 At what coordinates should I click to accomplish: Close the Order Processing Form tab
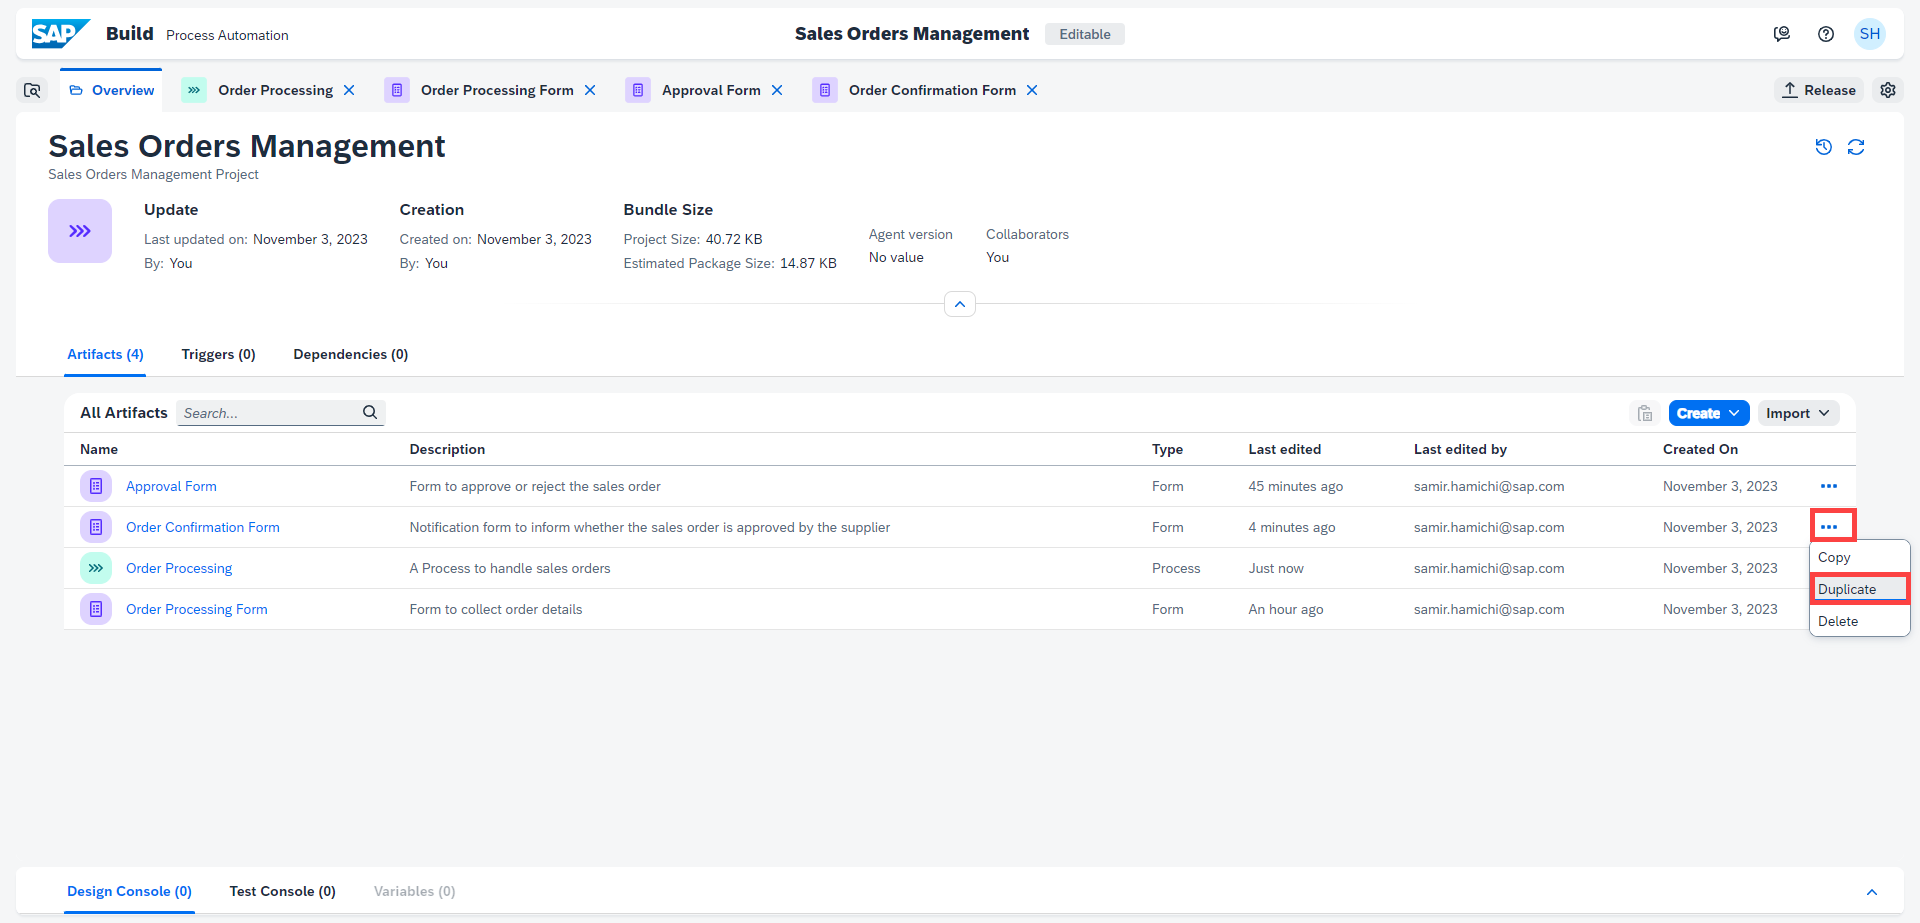coord(590,90)
